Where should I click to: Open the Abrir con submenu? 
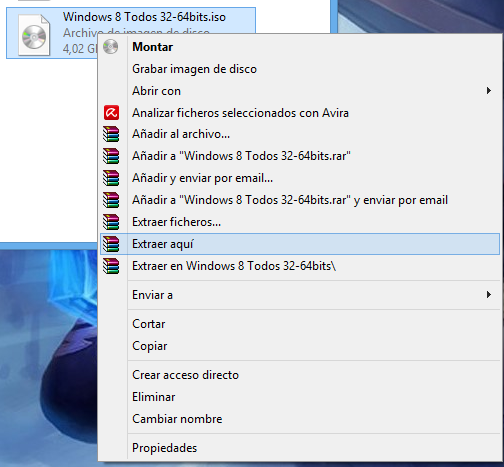click(x=300, y=91)
